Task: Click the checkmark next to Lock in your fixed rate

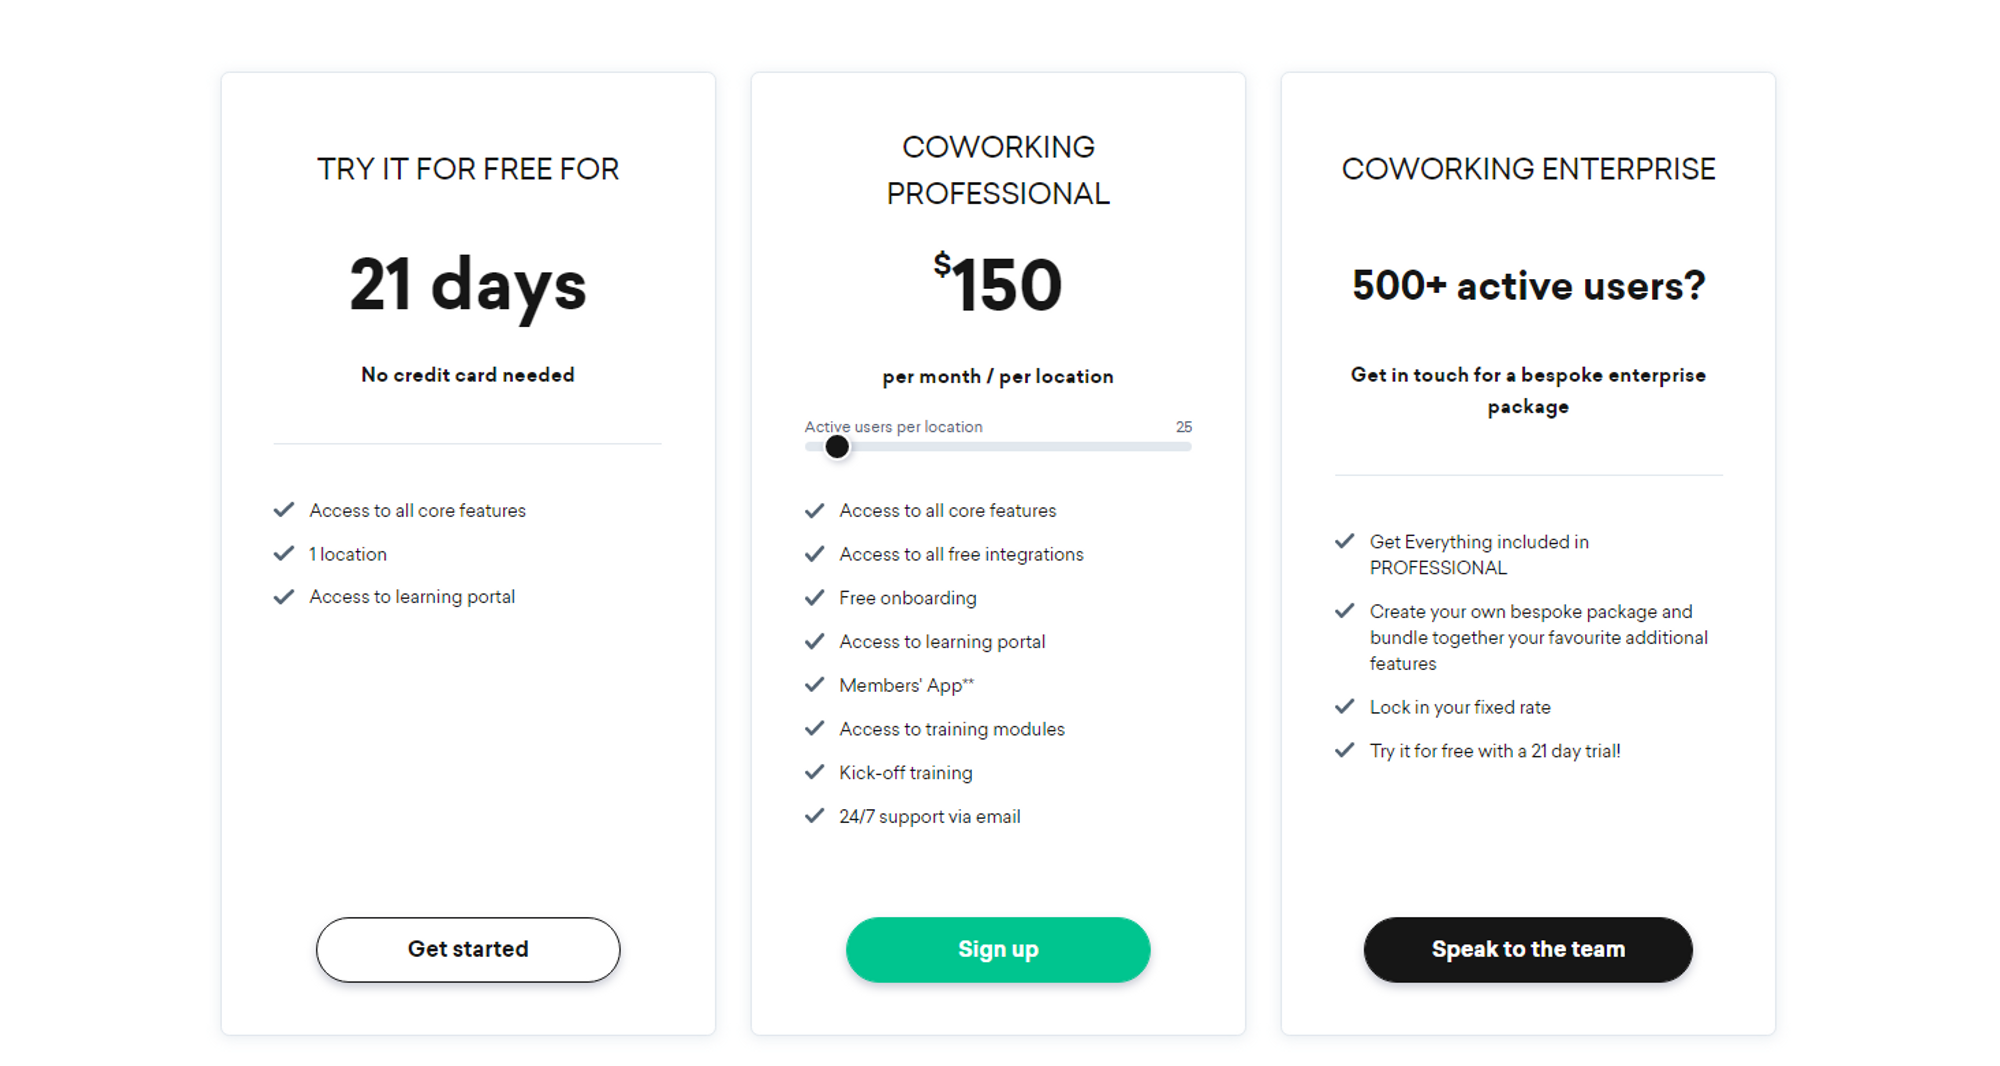Action: pyautogui.click(x=1344, y=706)
